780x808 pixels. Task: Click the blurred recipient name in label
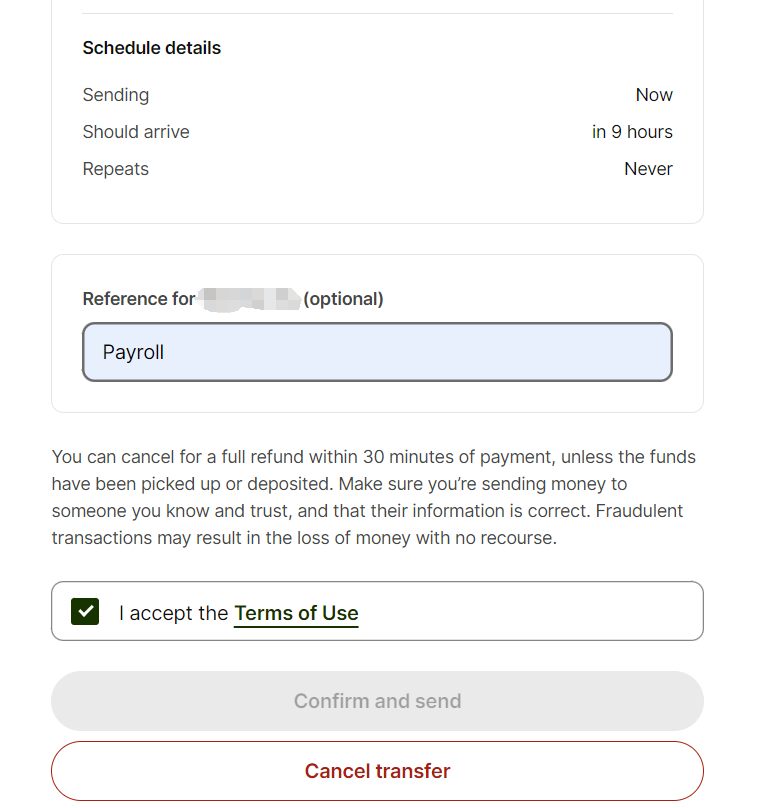[x=250, y=298]
